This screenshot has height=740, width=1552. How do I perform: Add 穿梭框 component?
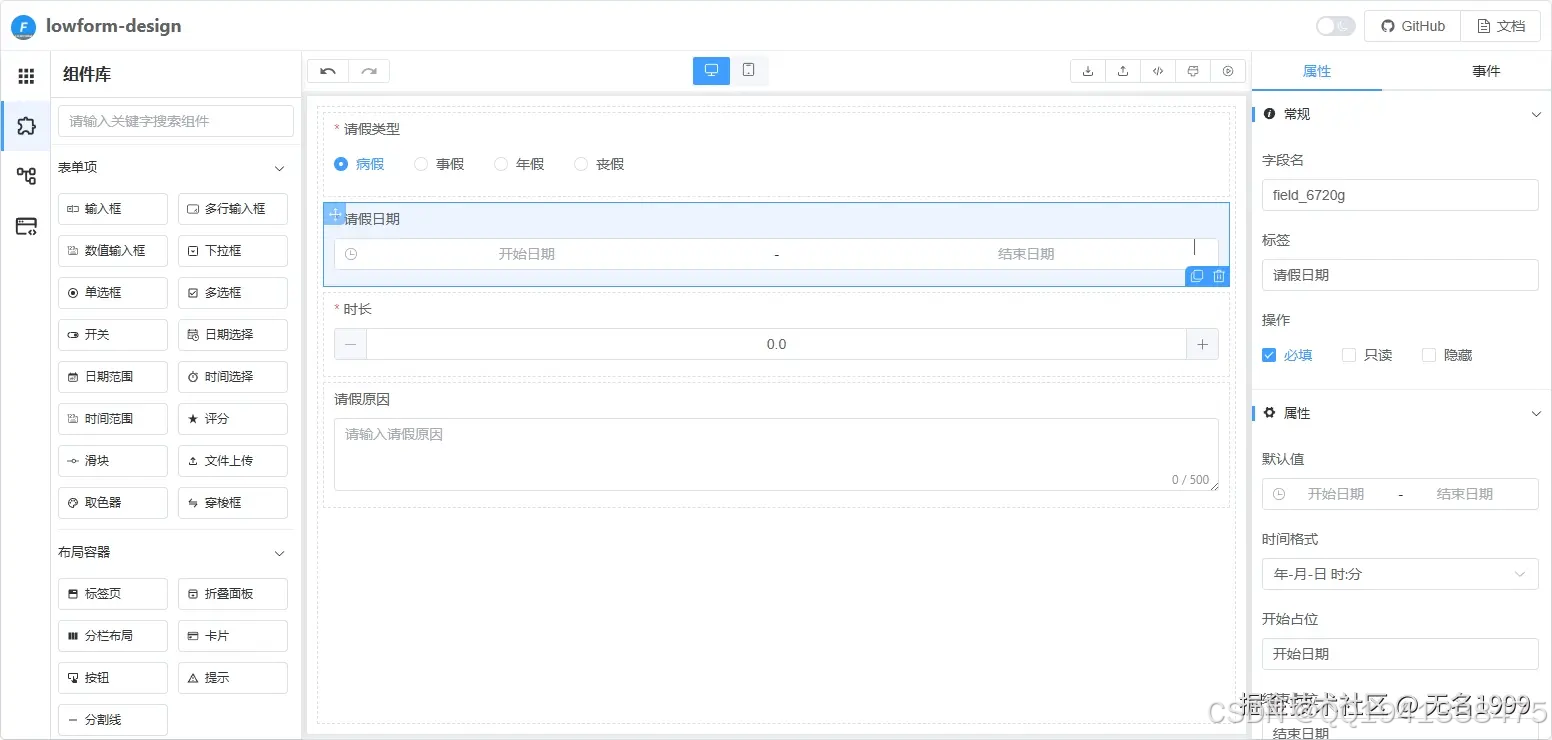[x=233, y=503]
